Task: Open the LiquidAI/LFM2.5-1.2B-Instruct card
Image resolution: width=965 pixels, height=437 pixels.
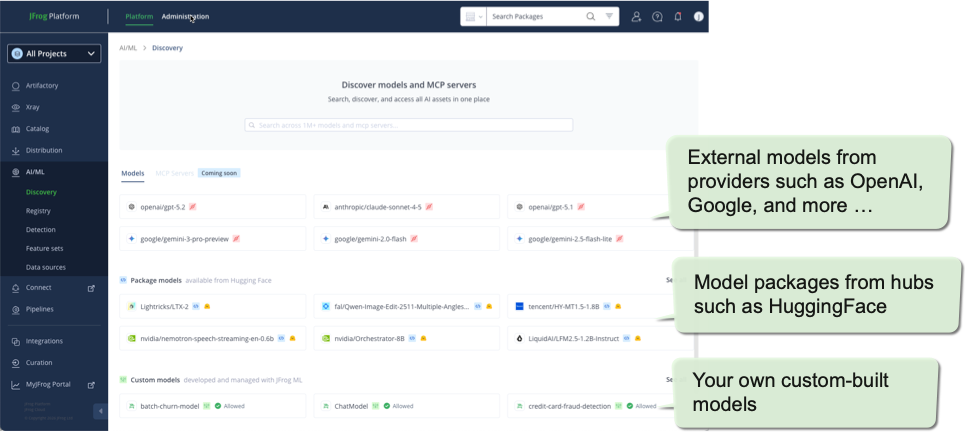Action: coord(600,339)
